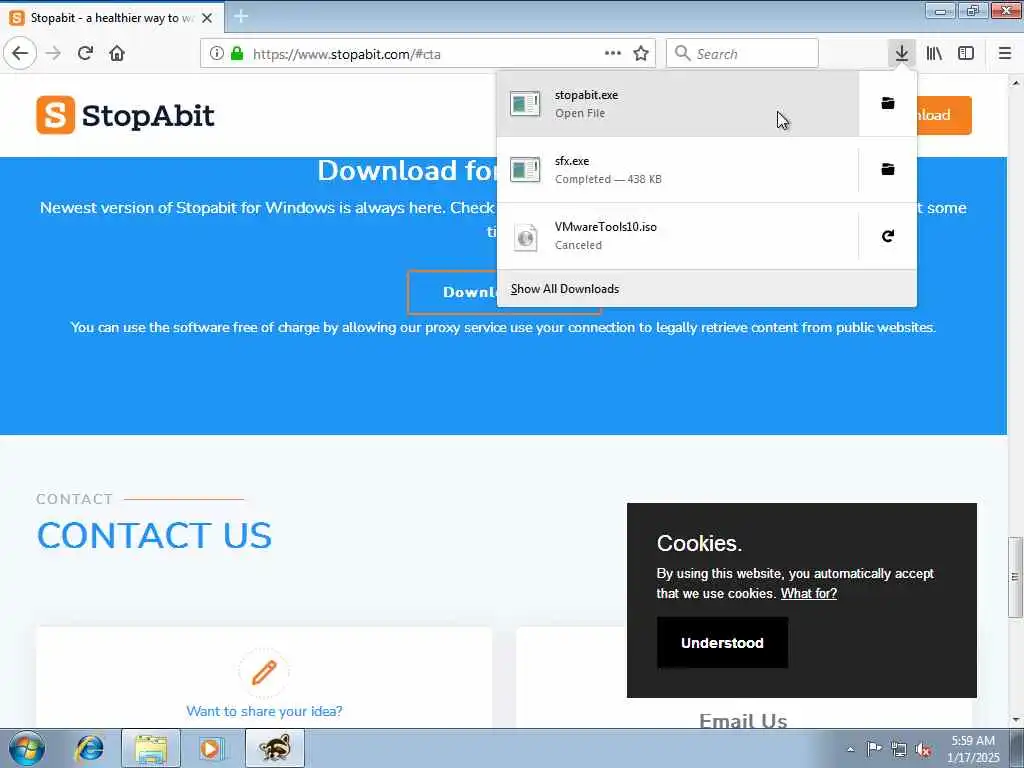
Task: Reload the current page
Action: coord(86,54)
